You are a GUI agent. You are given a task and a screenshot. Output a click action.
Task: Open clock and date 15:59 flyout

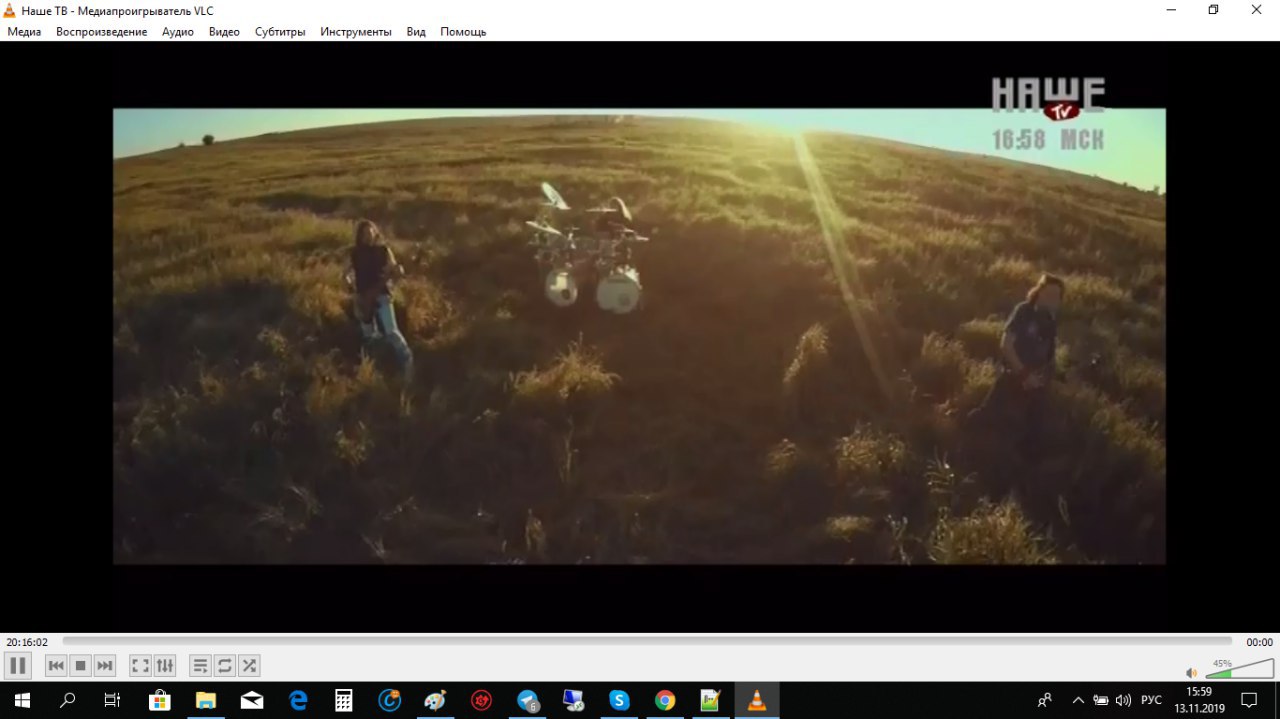tap(1199, 700)
